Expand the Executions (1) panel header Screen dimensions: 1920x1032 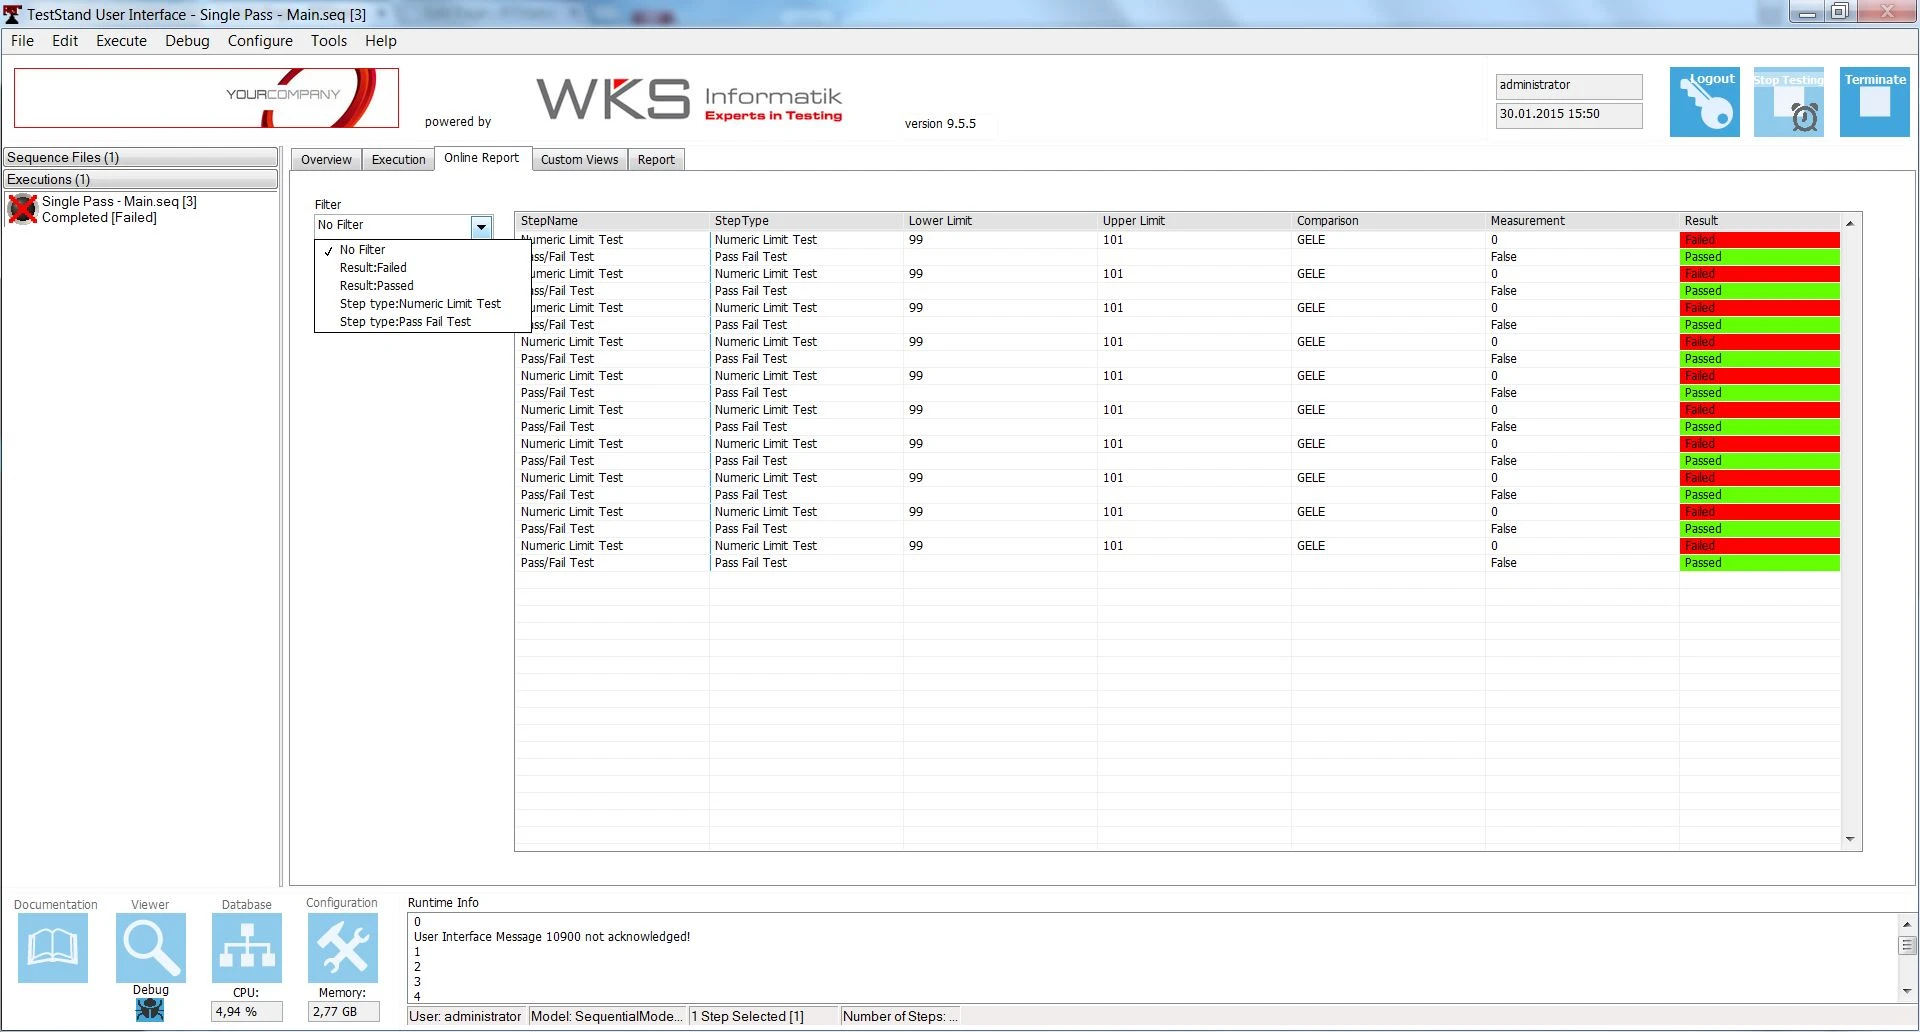(x=140, y=180)
